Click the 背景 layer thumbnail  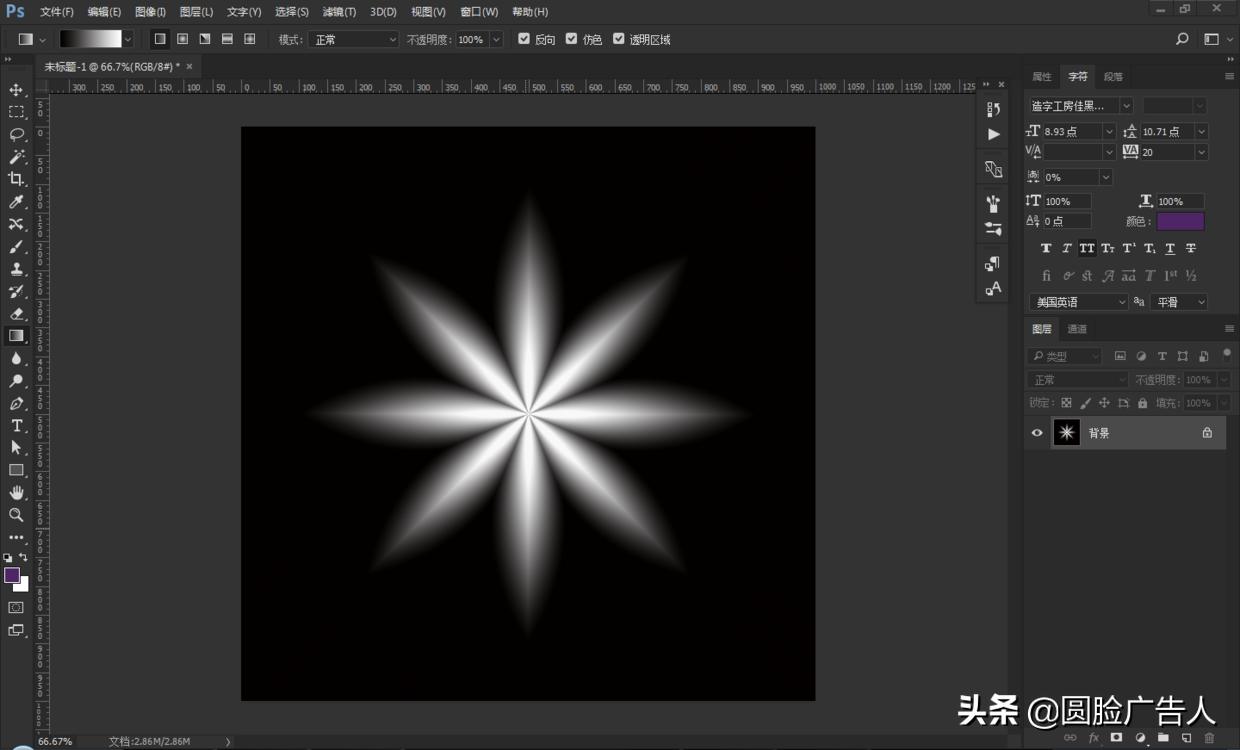pyautogui.click(x=1067, y=433)
